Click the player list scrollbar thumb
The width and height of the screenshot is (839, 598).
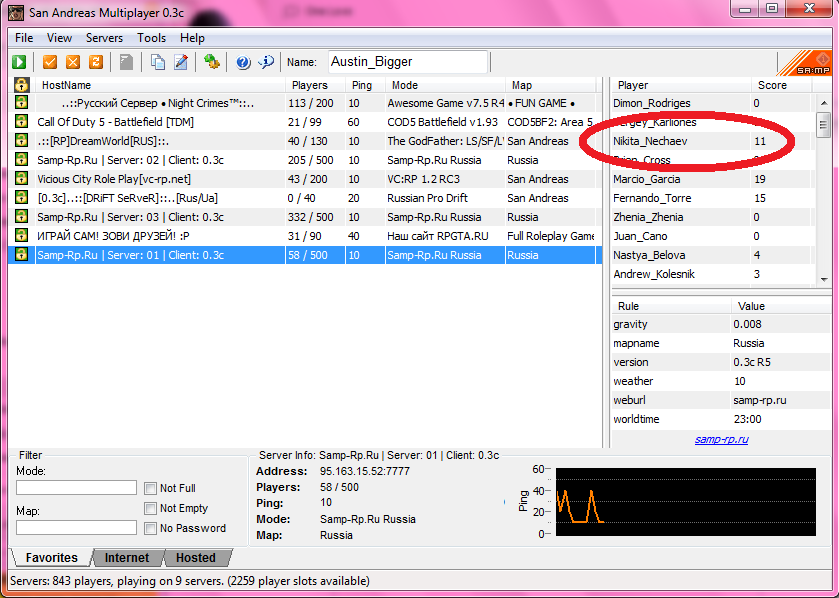(x=823, y=125)
